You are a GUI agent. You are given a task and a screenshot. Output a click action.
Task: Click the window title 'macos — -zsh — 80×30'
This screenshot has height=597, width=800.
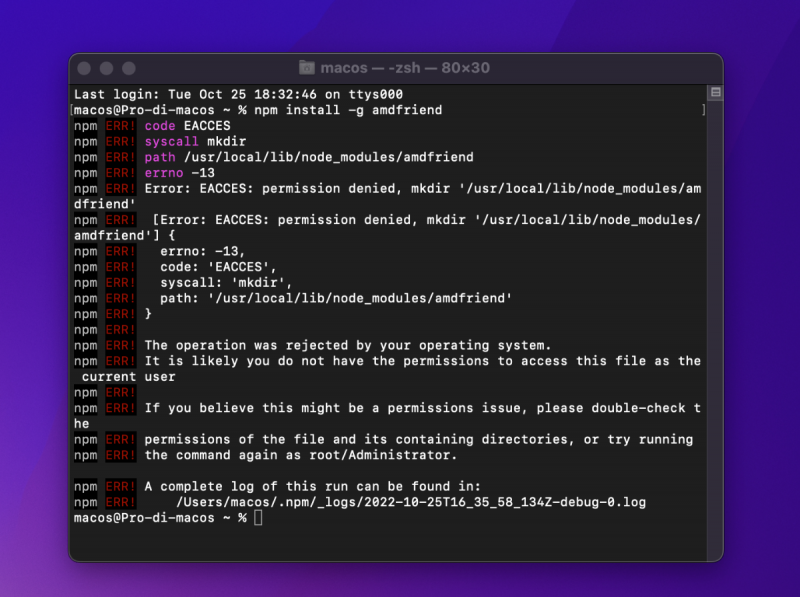click(405, 67)
